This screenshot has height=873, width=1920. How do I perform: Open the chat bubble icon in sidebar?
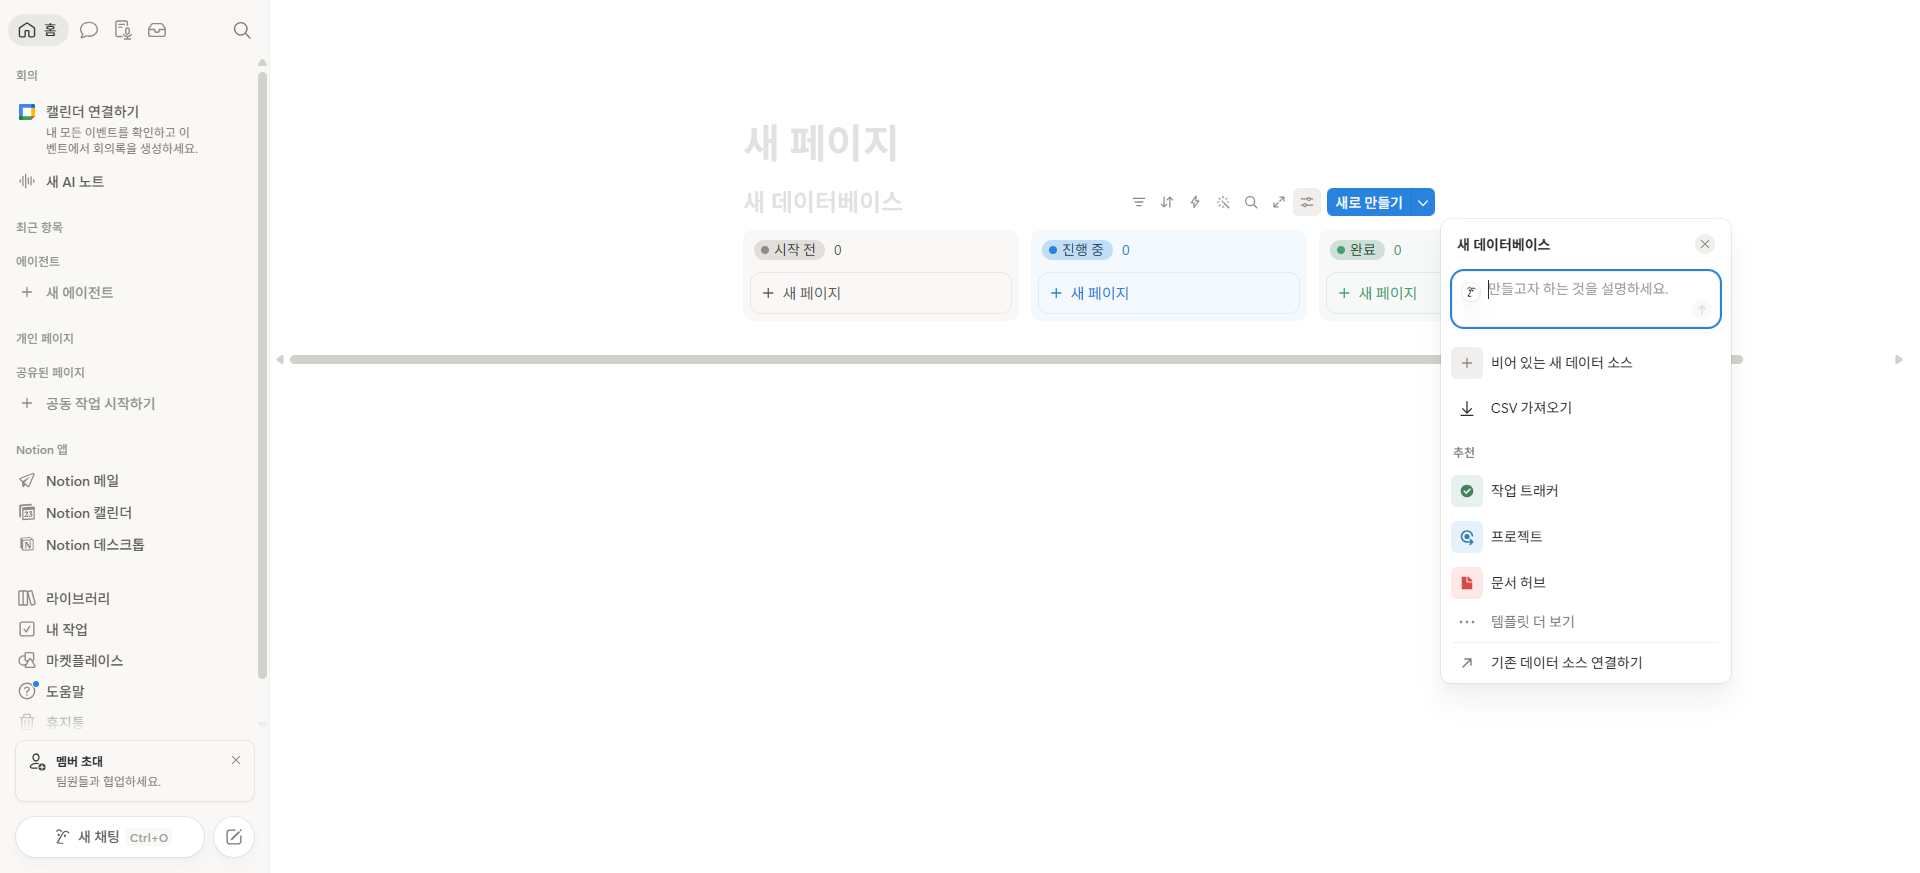pyautogui.click(x=89, y=30)
